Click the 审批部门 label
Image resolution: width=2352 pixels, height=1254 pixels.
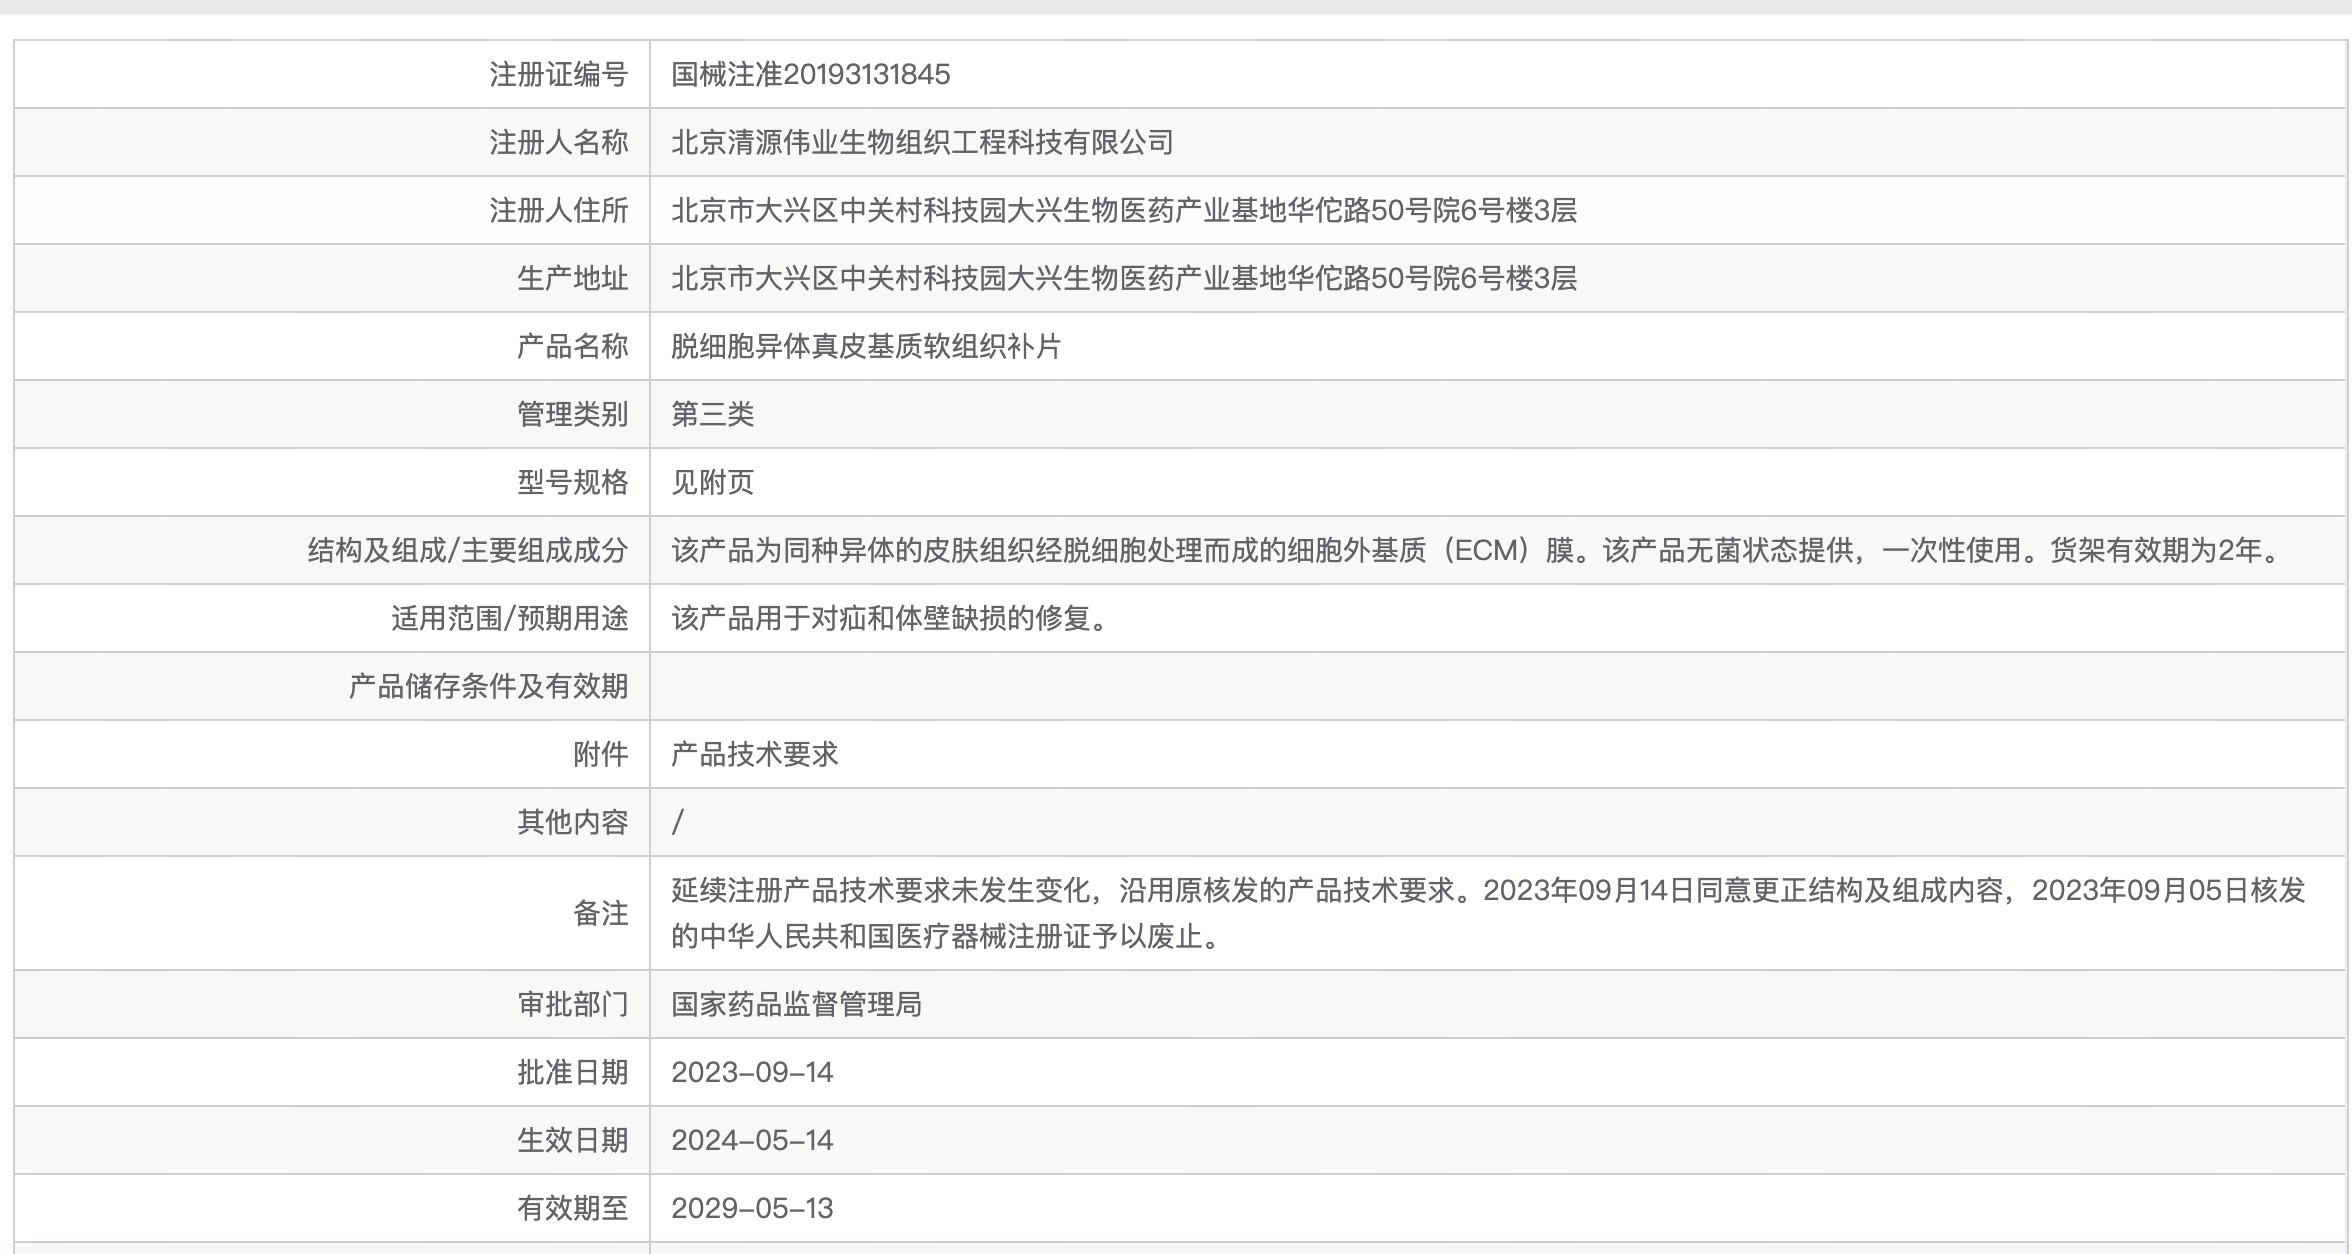click(x=573, y=1005)
